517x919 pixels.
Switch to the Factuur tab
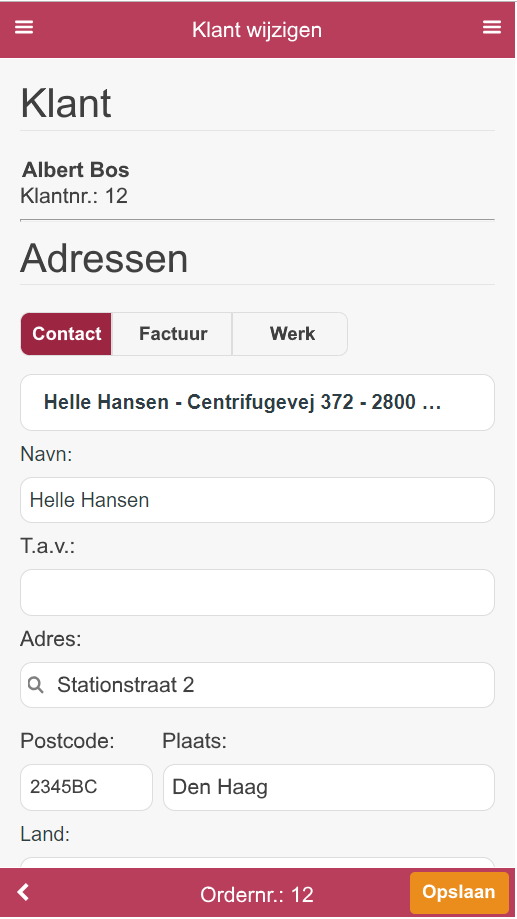[173, 333]
